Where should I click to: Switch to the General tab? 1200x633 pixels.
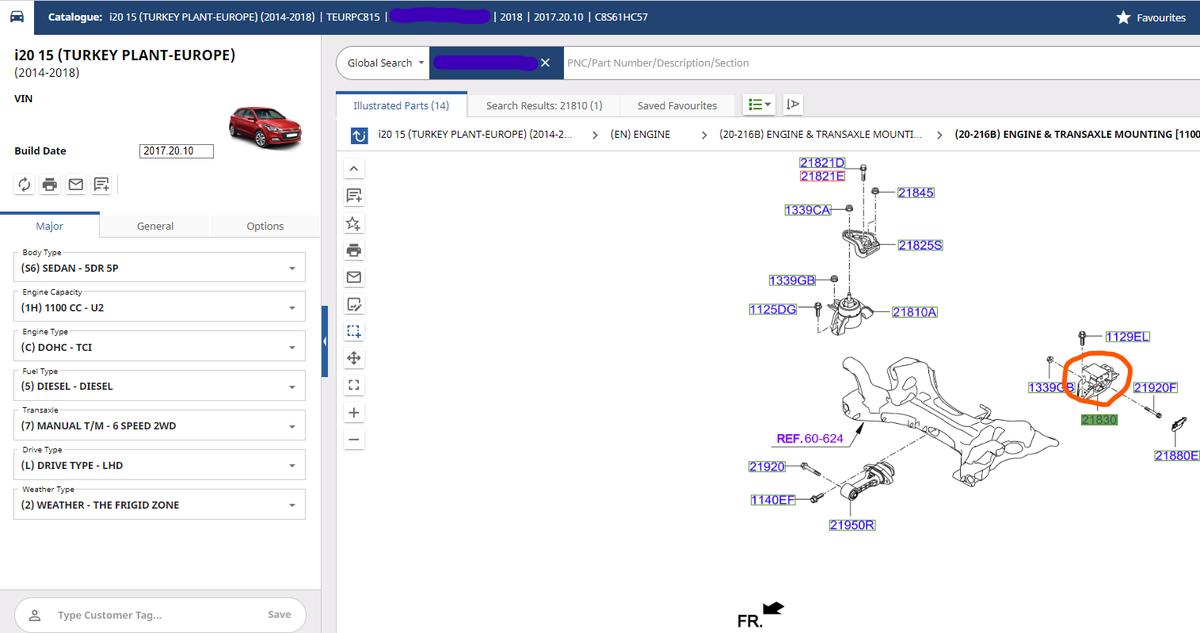pyautogui.click(x=155, y=226)
